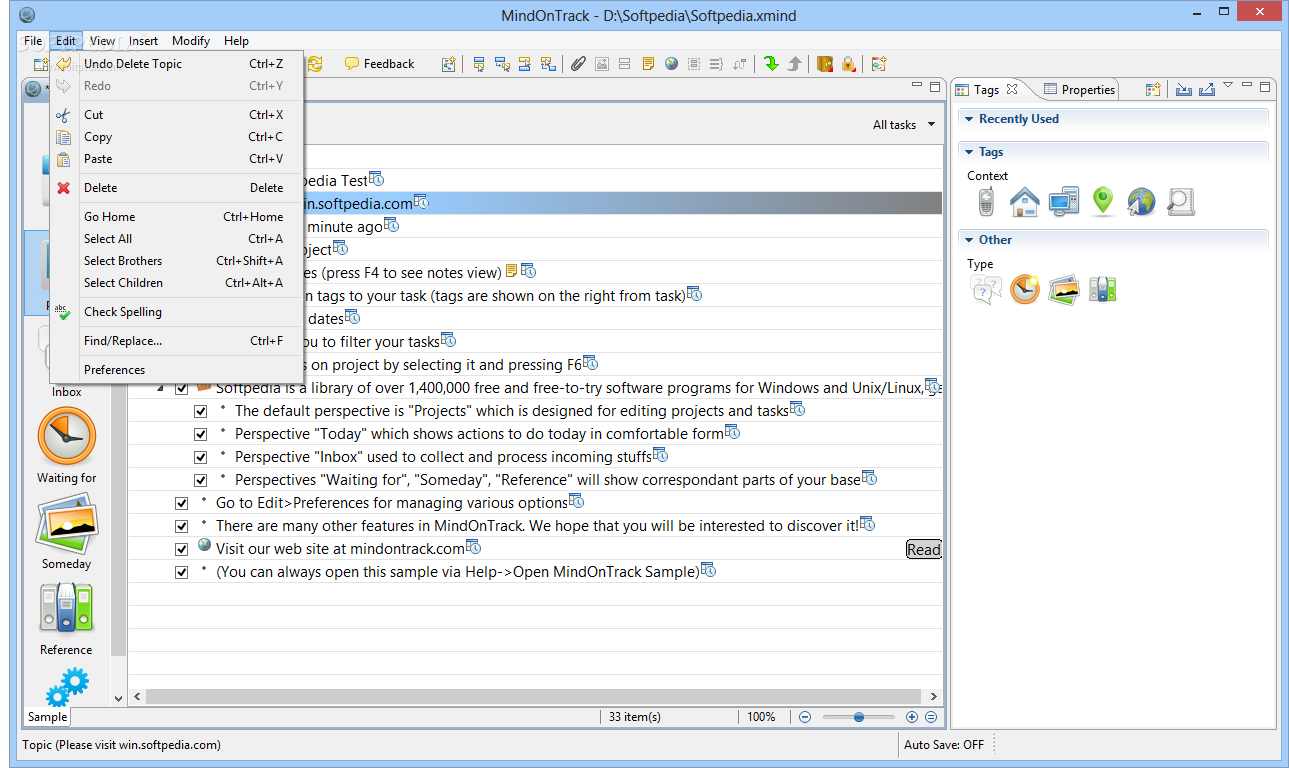Click the zoom slider handle

pyautogui.click(x=859, y=717)
